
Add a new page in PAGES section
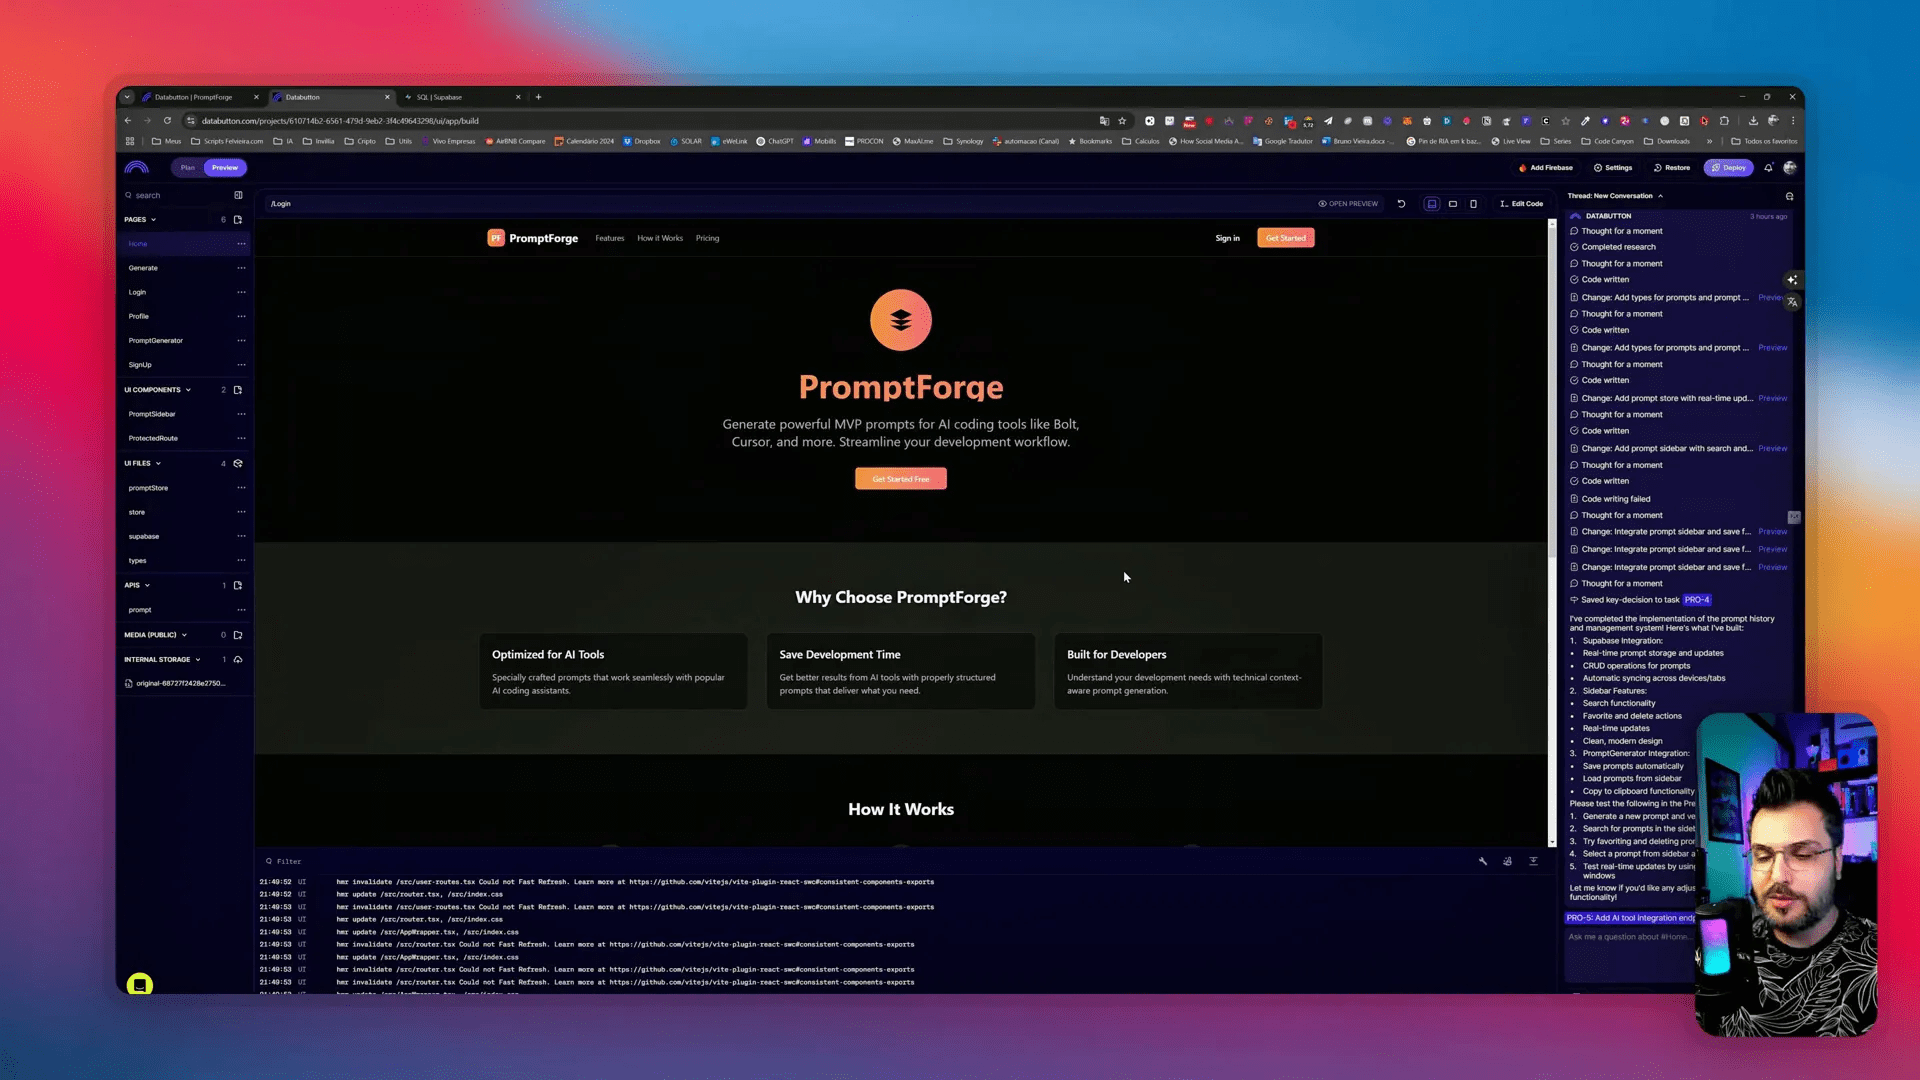[x=238, y=219]
